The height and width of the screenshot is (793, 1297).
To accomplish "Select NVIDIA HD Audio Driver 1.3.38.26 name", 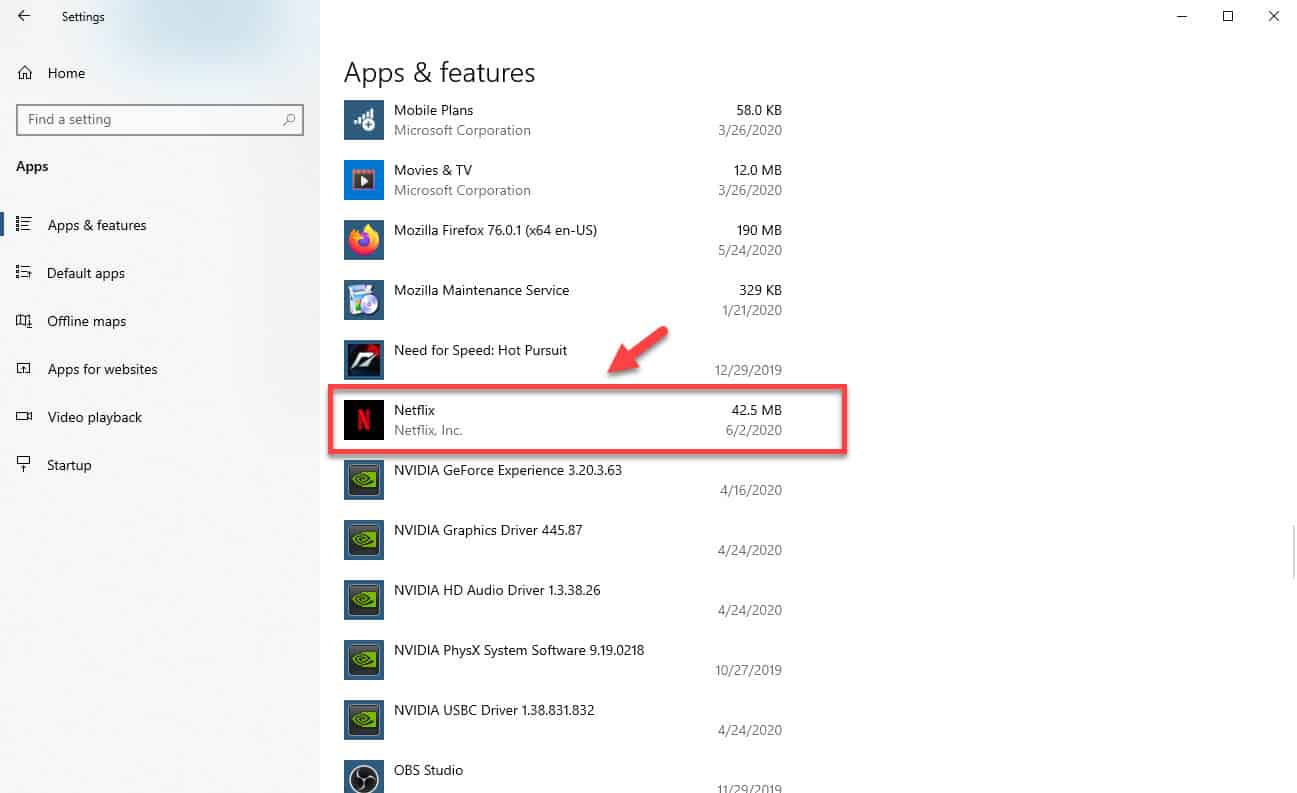I will [x=497, y=590].
